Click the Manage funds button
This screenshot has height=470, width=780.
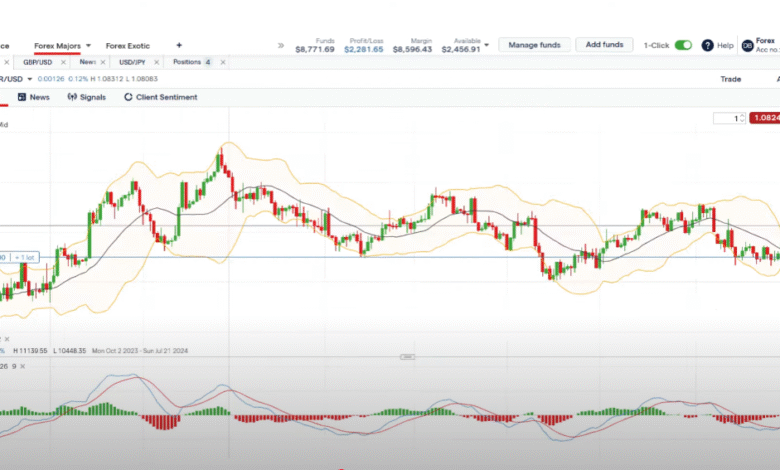(535, 45)
